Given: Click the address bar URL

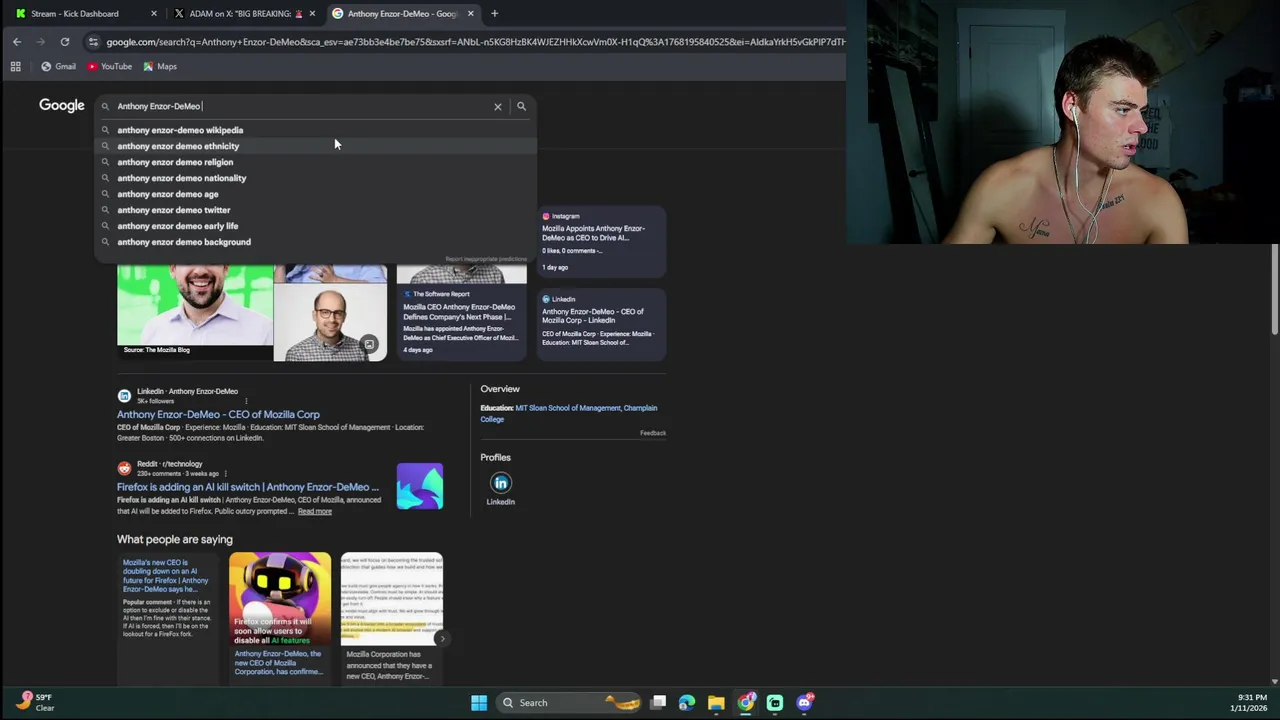Looking at the screenshot, I should pos(475,42).
